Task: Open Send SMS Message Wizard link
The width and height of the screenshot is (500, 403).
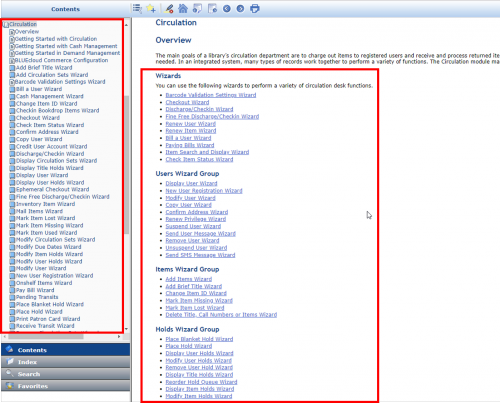Action: pyautogui.click(x=200, y=255)
